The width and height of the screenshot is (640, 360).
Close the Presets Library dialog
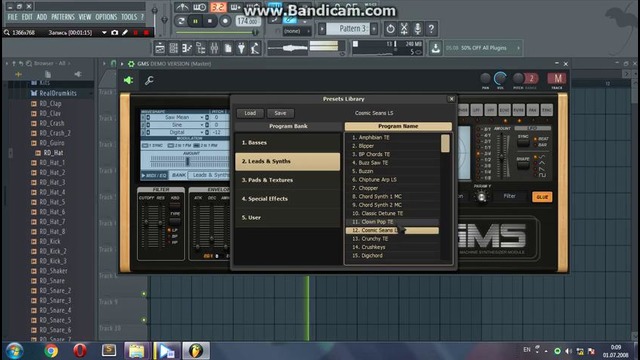451,99
